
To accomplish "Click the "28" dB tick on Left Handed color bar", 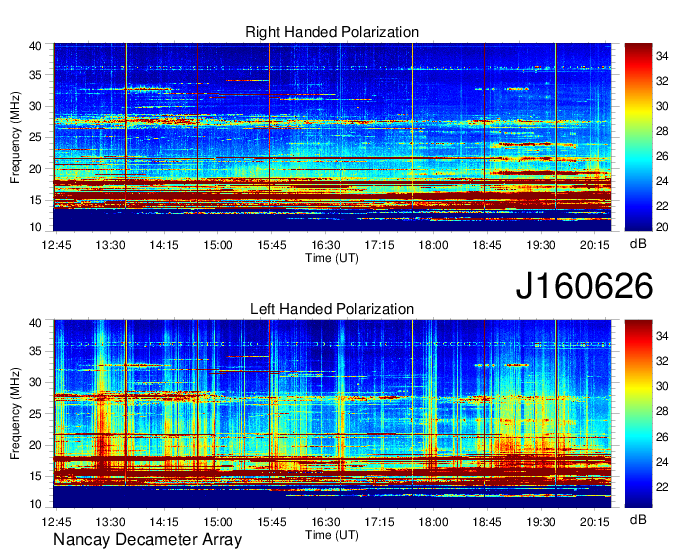I will pyautogui.click(x=662, y=412).
